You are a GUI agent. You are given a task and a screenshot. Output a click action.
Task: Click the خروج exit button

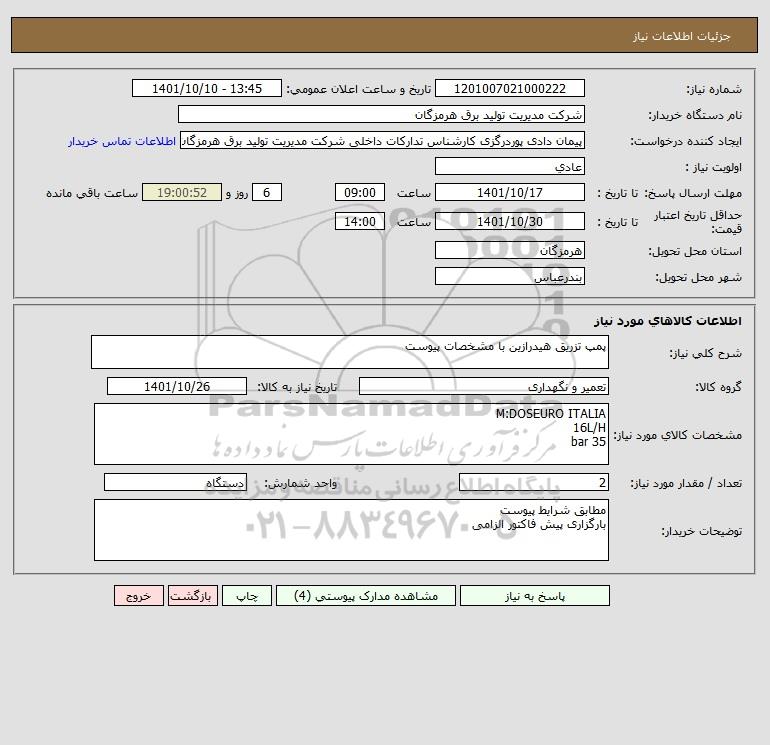(138, 595)
